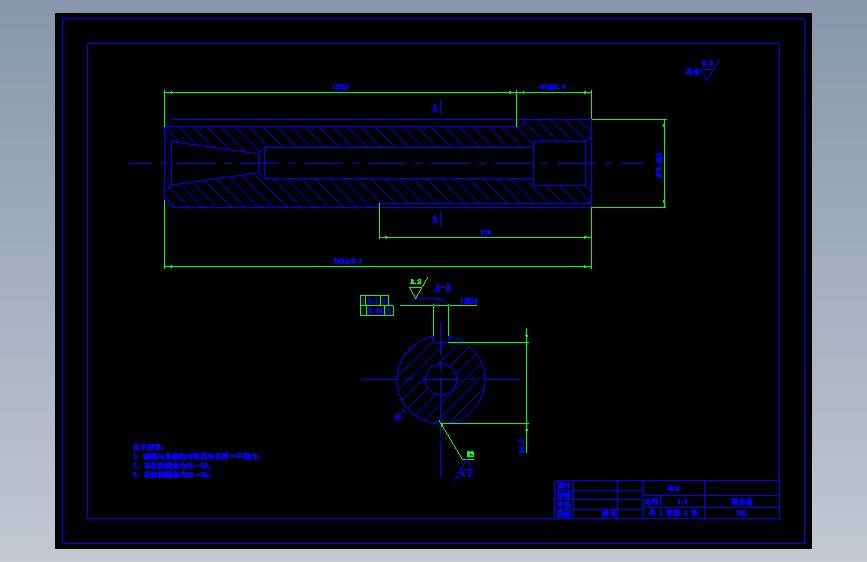Click technical requirement line starting with 3、
867x562 pixels.
pyautogui.click(x=172, y=475)
